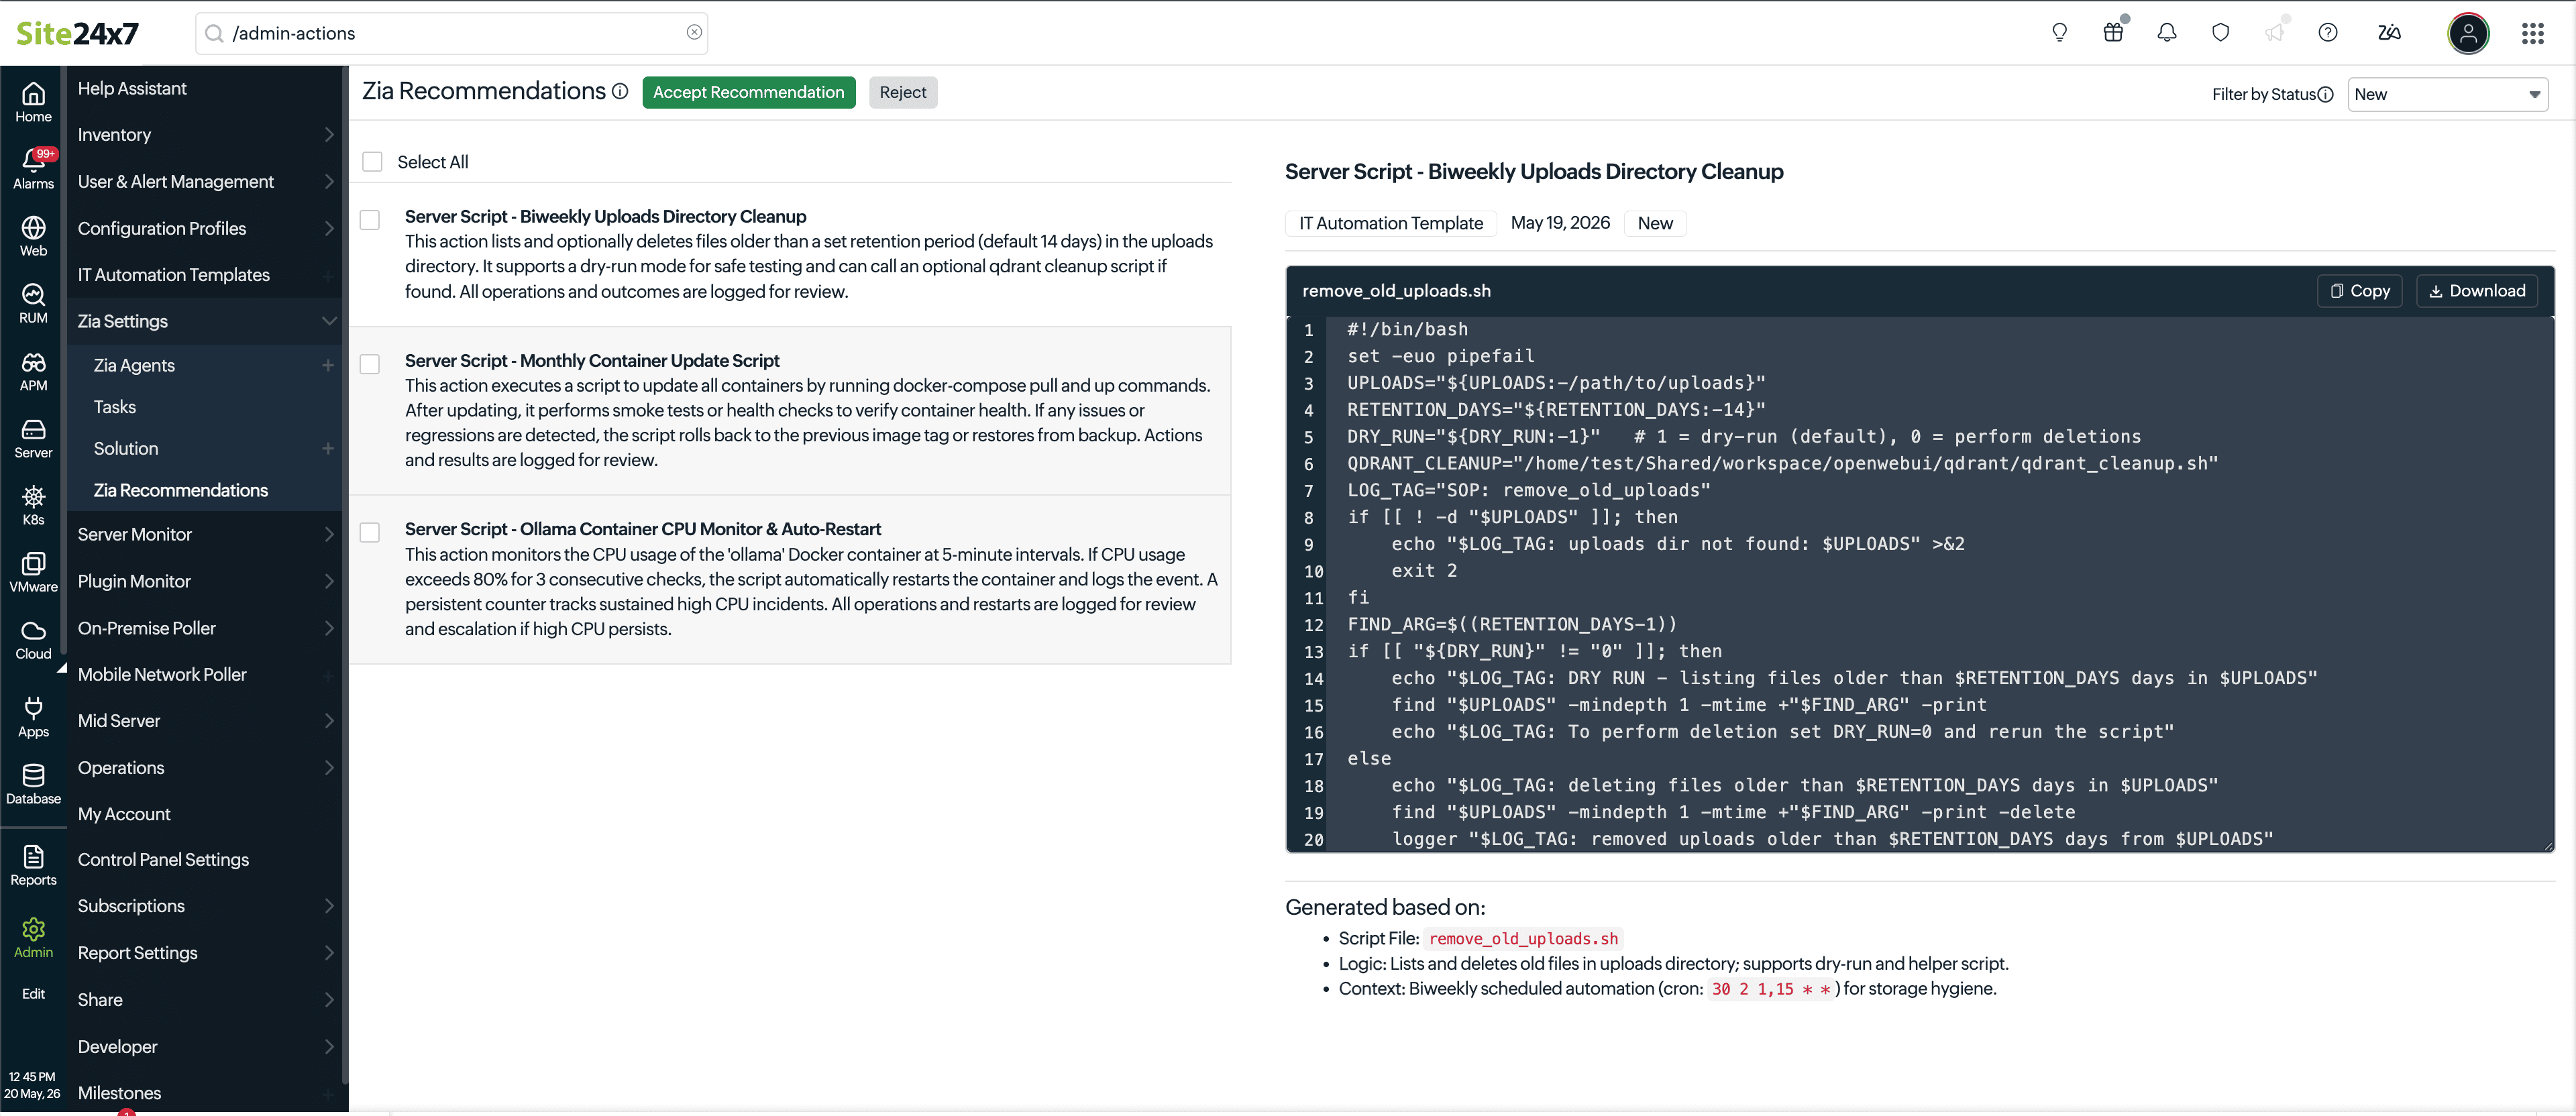Check the Monthly Container Update Script checkbox
Screen dimensions: 2576x1116
[370, 364]
